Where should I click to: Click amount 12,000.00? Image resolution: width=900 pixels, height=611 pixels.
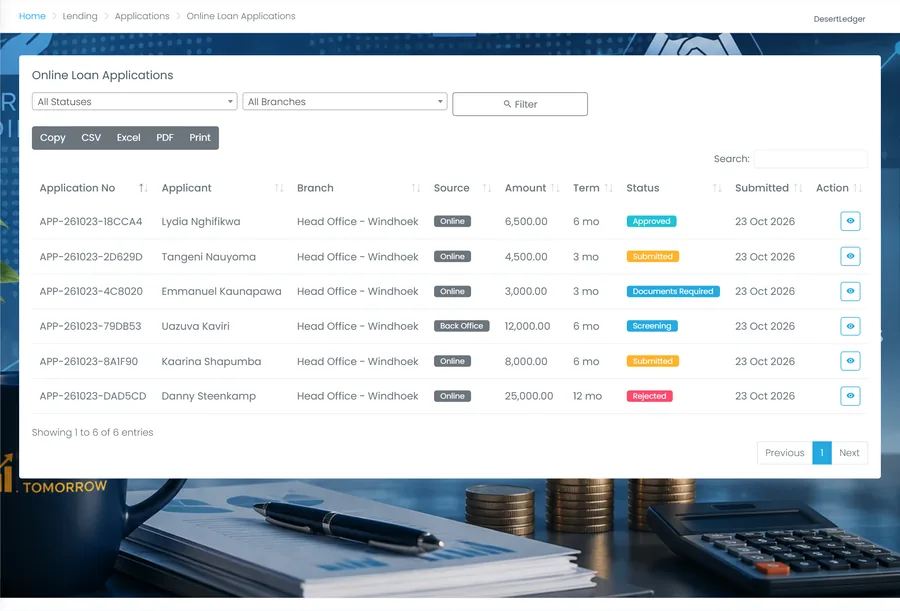coord(527,326)
